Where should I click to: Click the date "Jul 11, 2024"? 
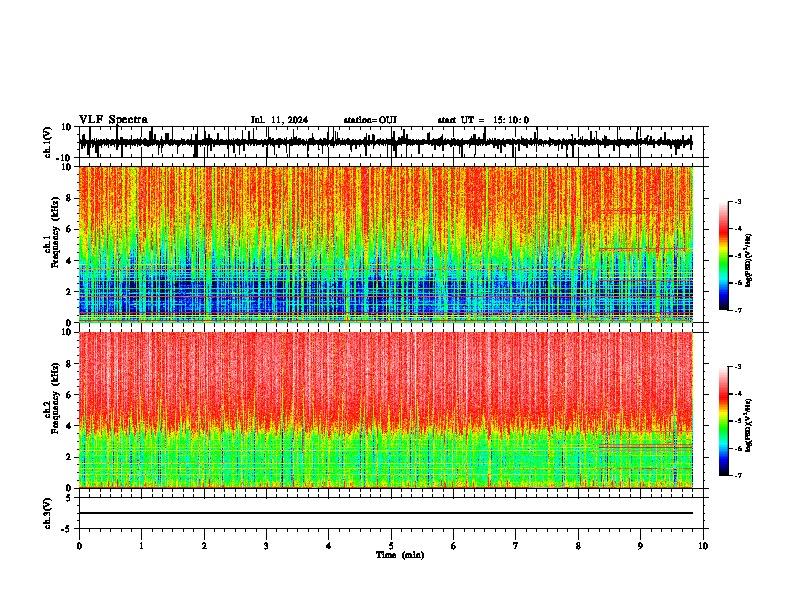coord(279,120)
